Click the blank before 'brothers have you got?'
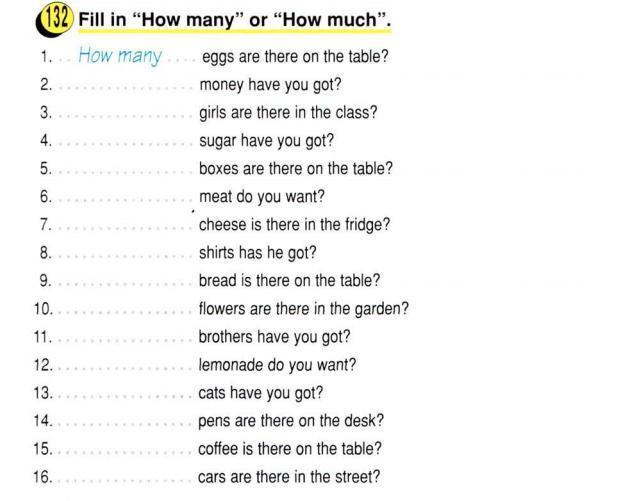 (126, 340)
